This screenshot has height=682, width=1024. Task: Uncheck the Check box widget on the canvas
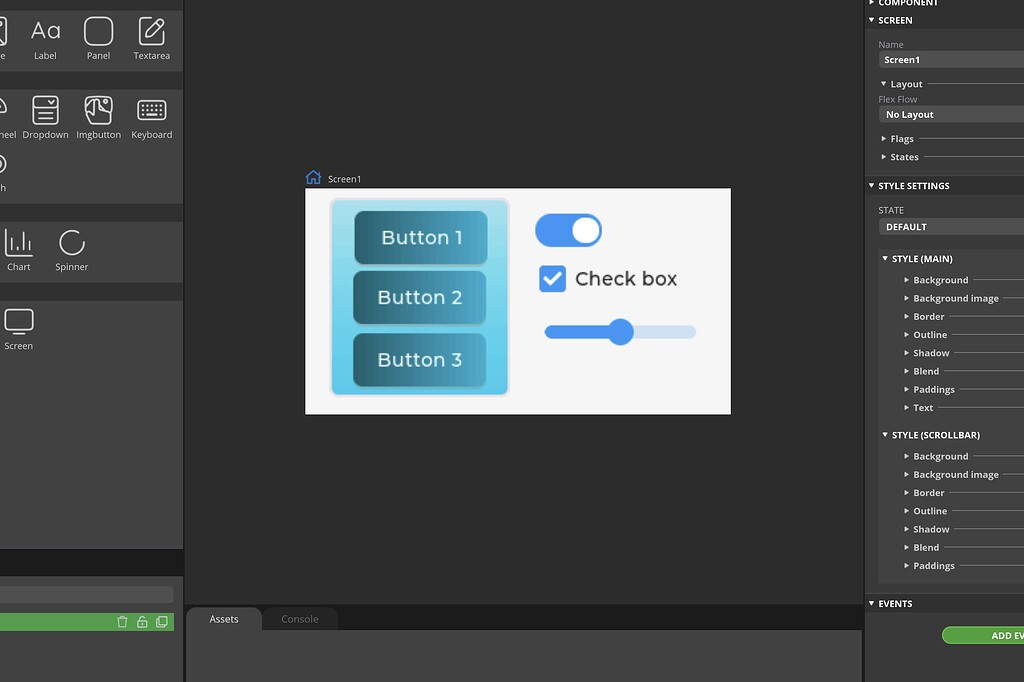pos(552,279)
